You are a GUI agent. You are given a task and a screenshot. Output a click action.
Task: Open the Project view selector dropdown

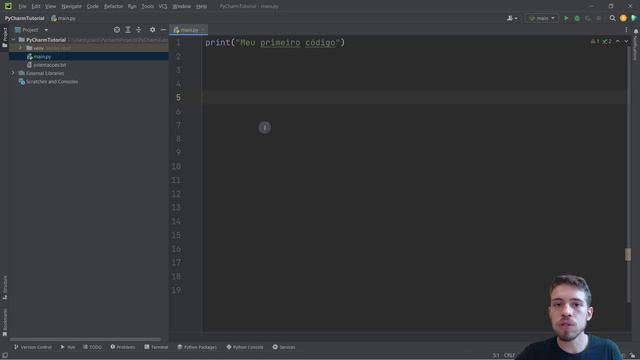(x=31, y=30)
